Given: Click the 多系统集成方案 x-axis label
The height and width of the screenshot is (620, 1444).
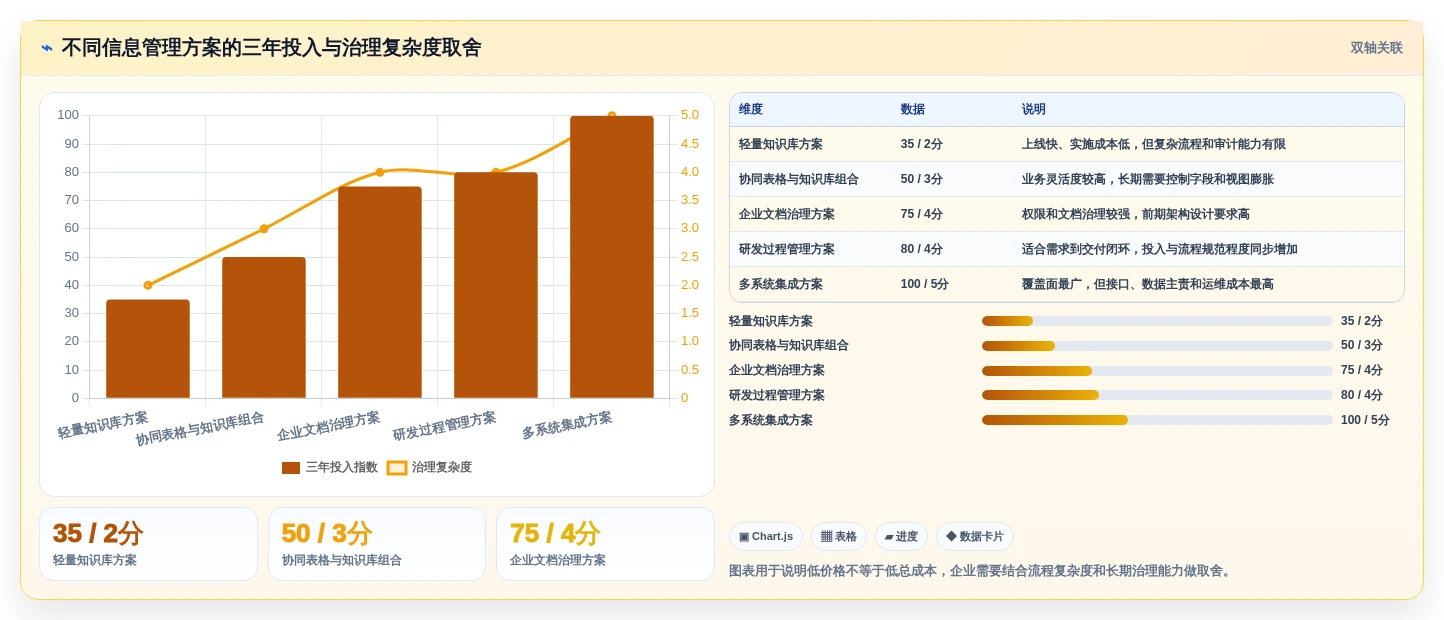Looking at the screenshot, I should click(x=567, y=426).
